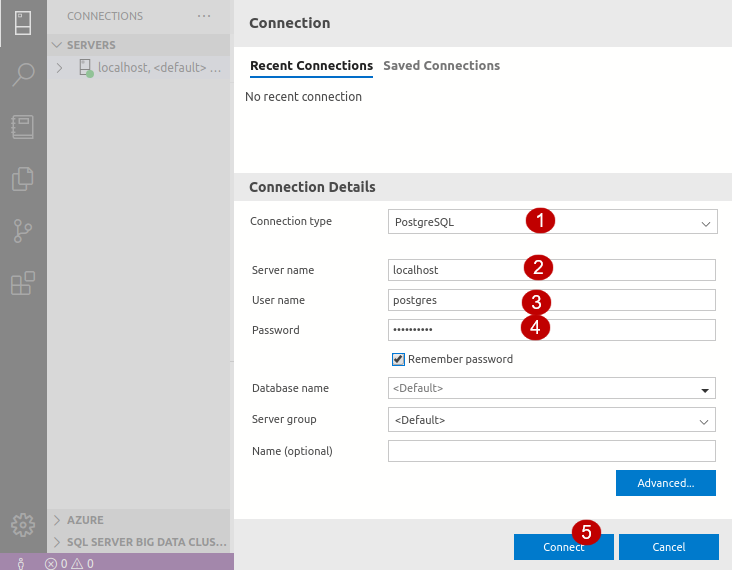732x570 pixels.
Task: Open the Server group dropdown
Action: pyautogui.click(x=552, y=420)
